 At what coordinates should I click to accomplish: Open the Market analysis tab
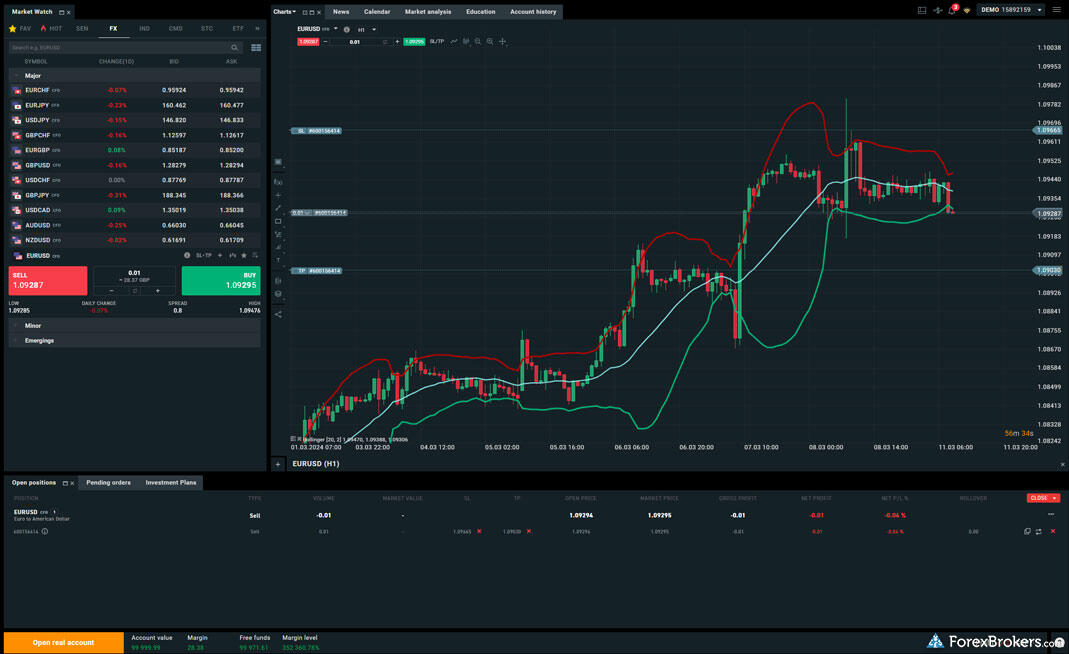(427, 12)
